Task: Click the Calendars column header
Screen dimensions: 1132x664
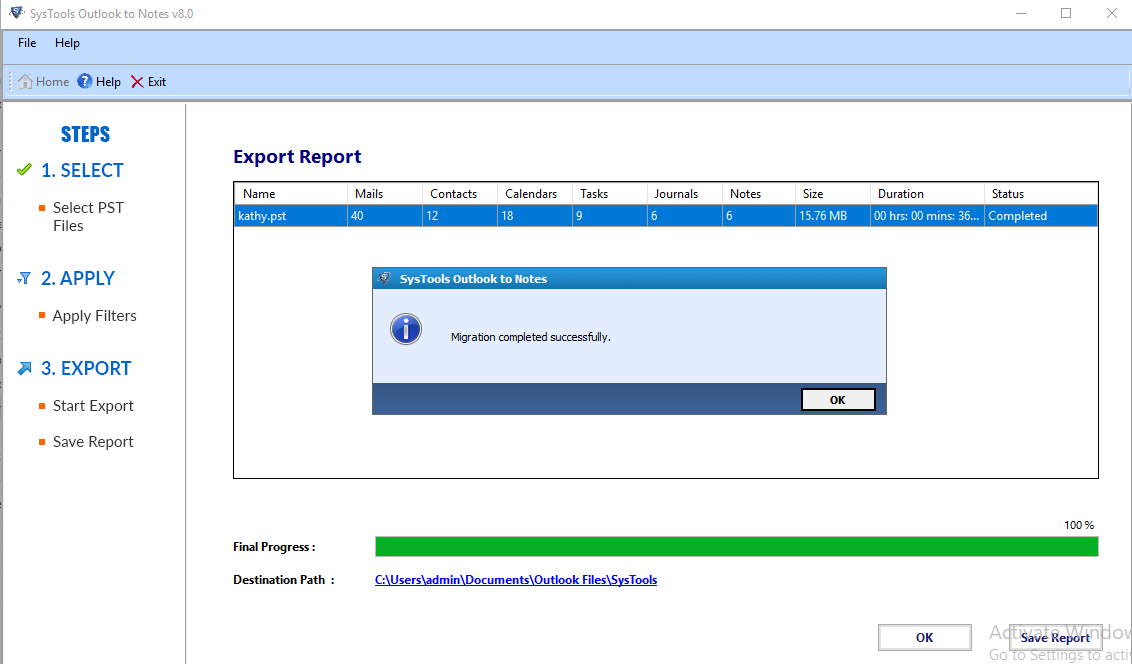Action: (x=534, y=193)
